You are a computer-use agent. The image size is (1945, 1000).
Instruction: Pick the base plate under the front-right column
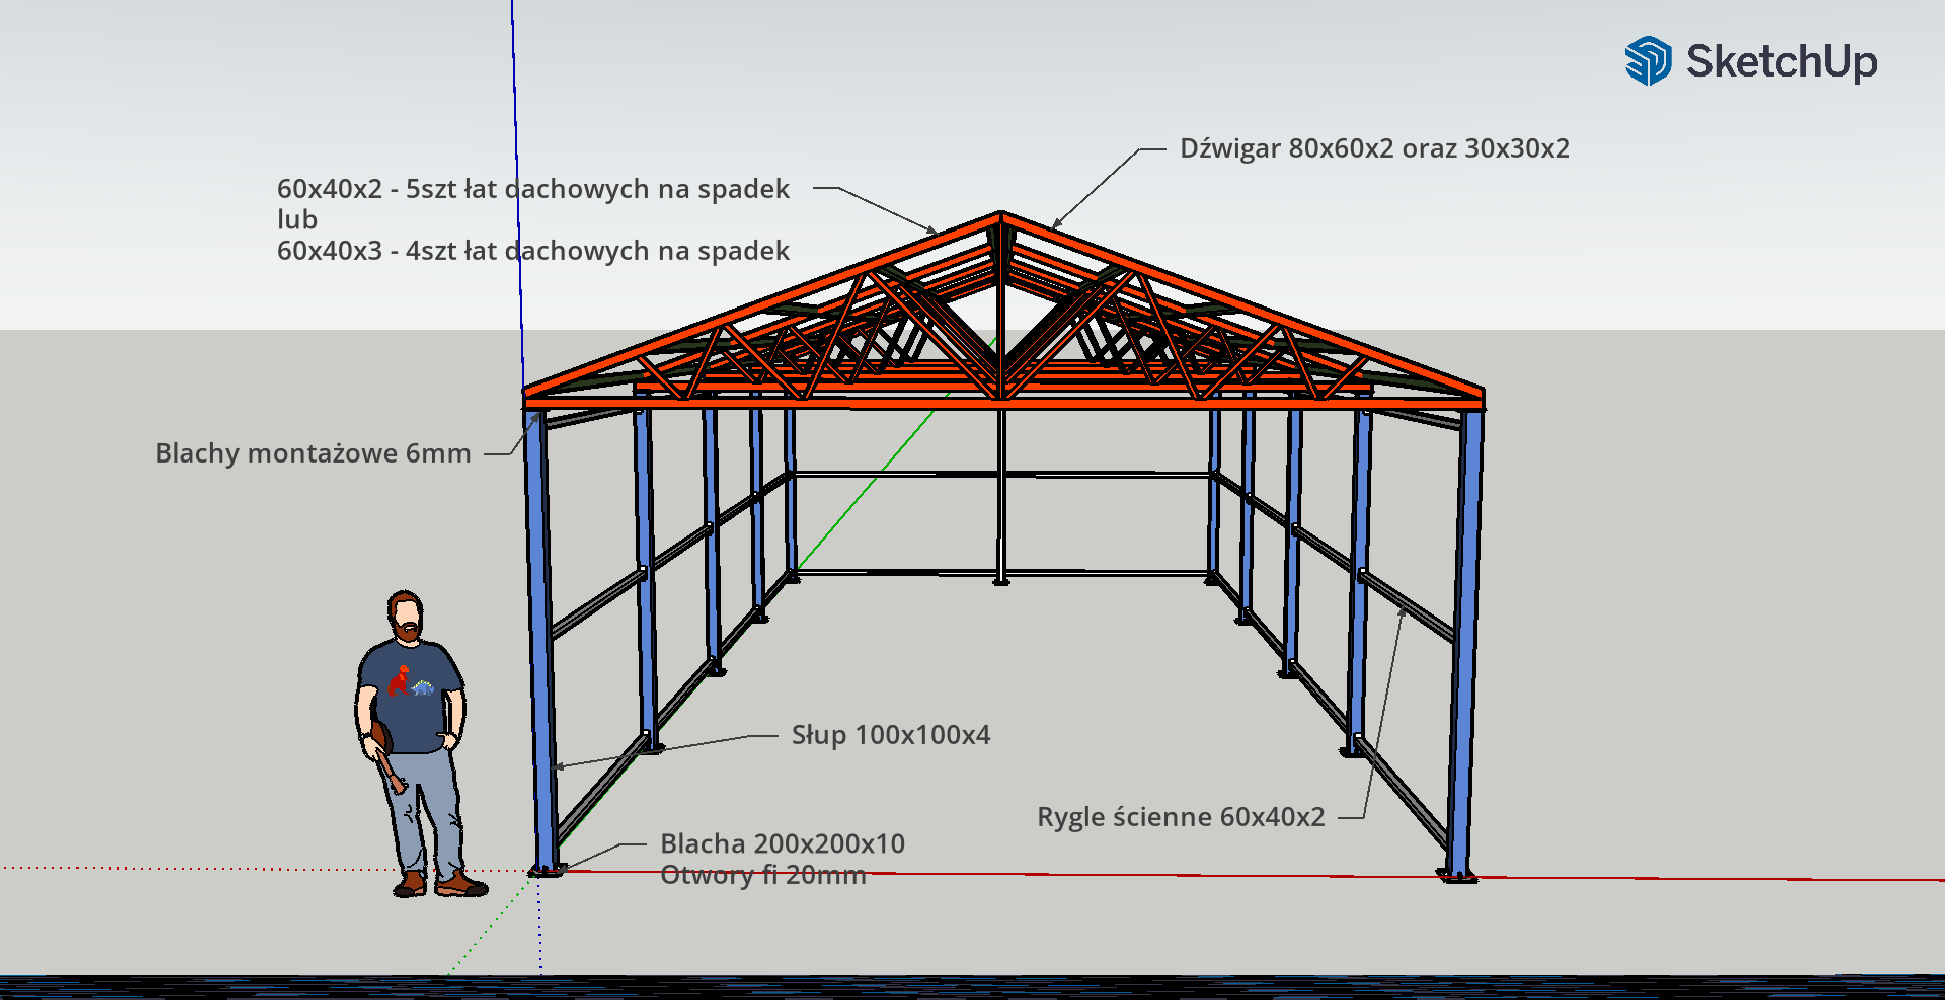[1458, 877]
